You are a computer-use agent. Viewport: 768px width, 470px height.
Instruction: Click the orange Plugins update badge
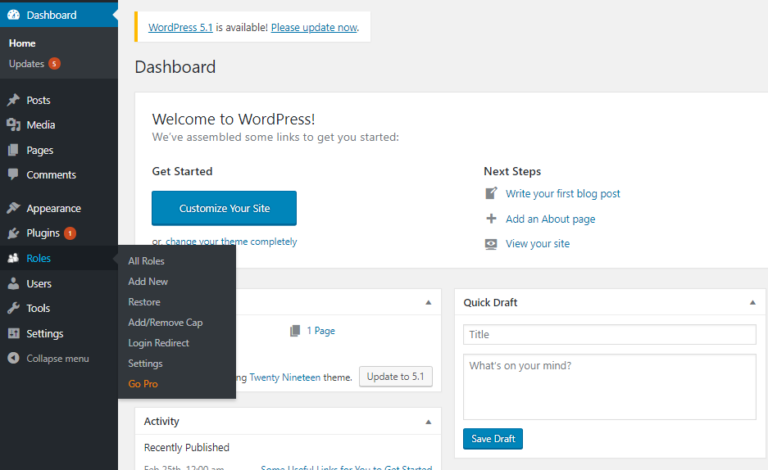70,234
